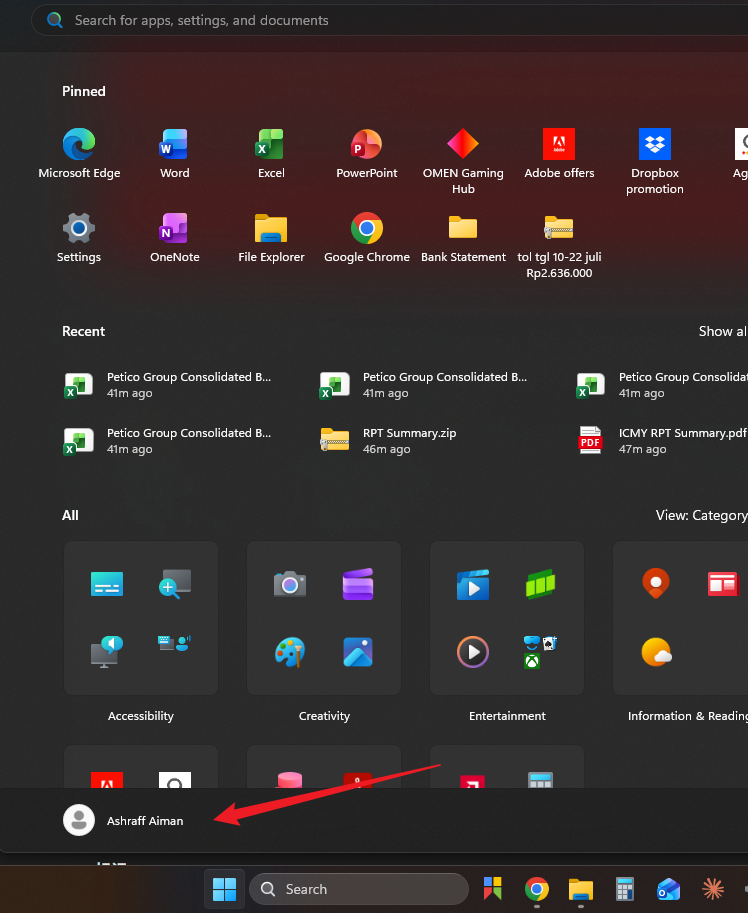Viewport: 748px width, 913px height.
Task: Open Petico Group file beside RPT Summary.zip
Action: click(x=170, y=441)
